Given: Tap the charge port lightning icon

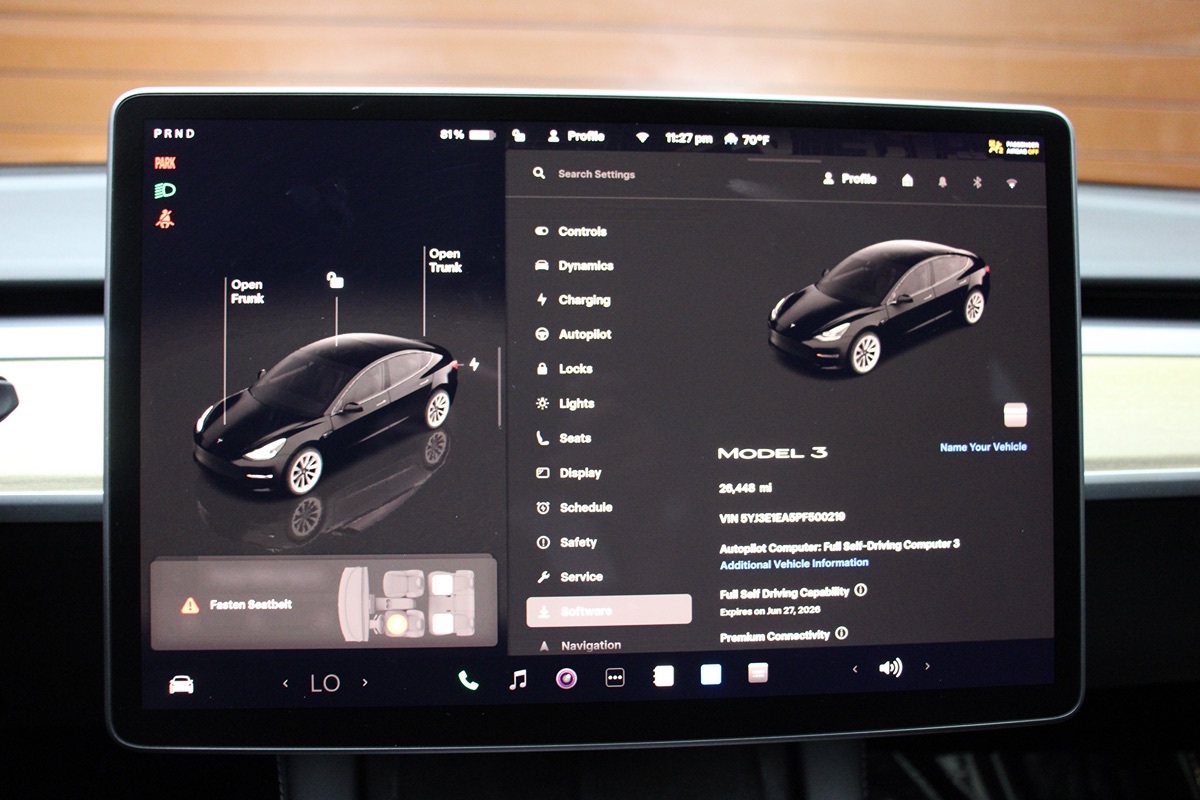Looking at the screenshot, I should pyautogui.click(x=474, y=365).
